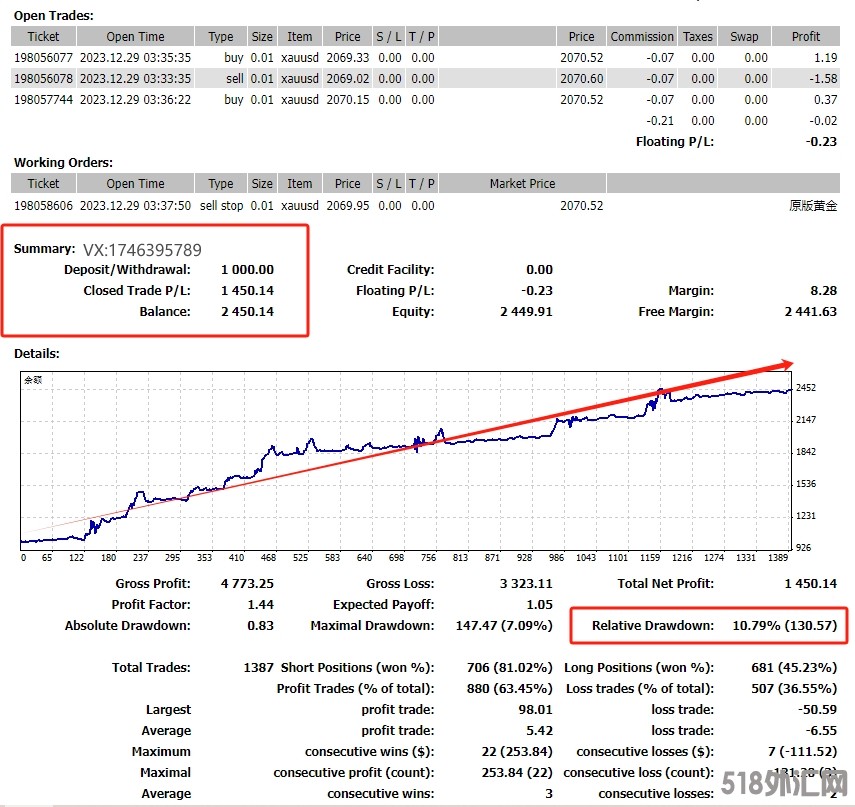Select working order time 2023.12.29 03:37:50

click(135, 206)
